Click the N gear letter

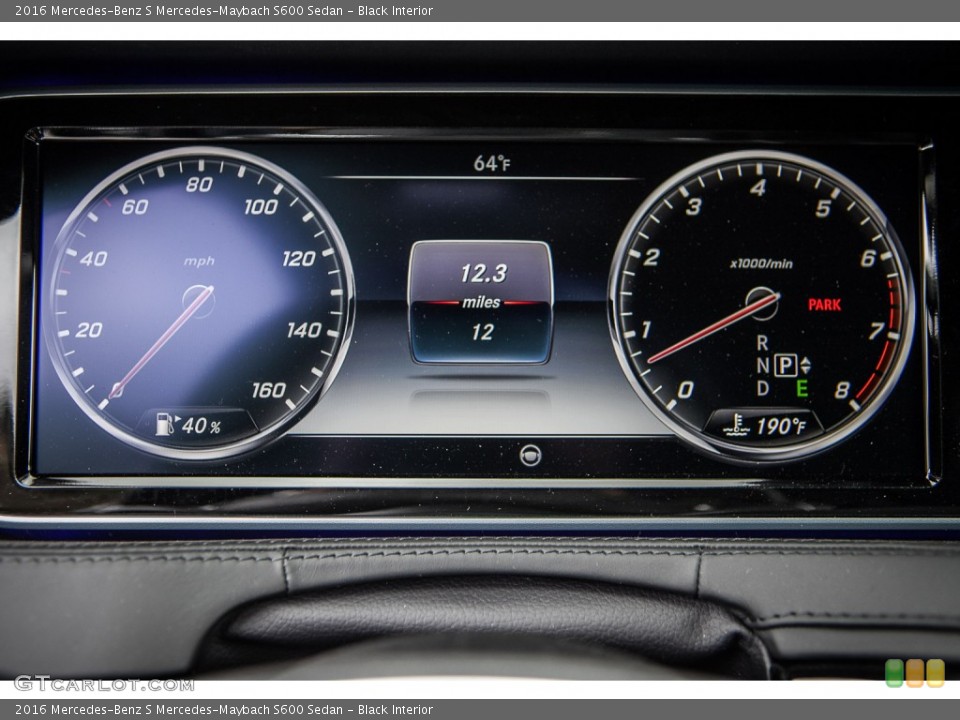click(x=762, y=366)
